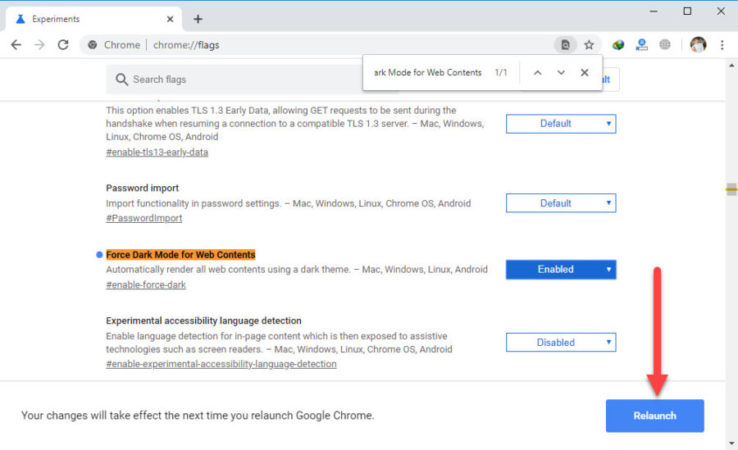The image size is (738, 450).
Task: Open accessibility language detection Disabled dropdown
Action: pyautogui.click(x=561, y=342)
